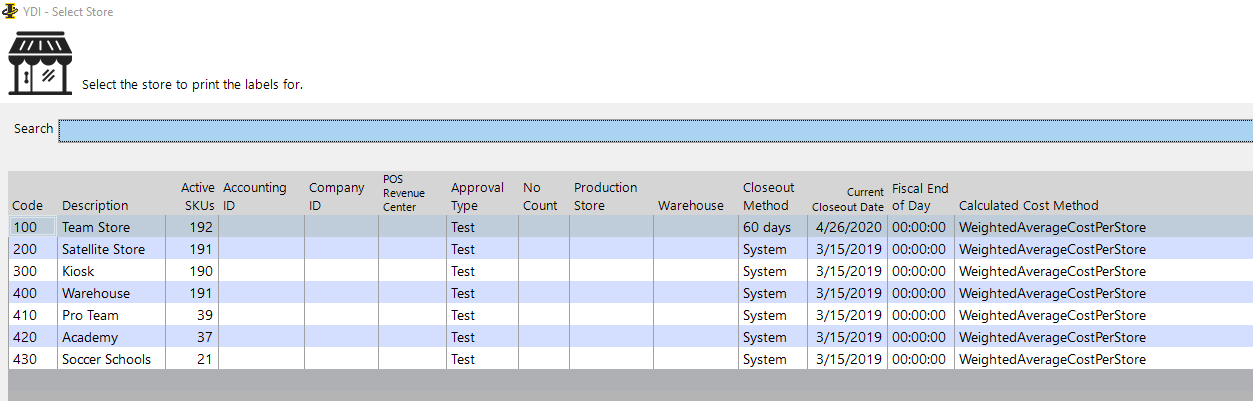Select the Satellite Store row
Screen dimensions: 1253x401
(x=631, y=249)
